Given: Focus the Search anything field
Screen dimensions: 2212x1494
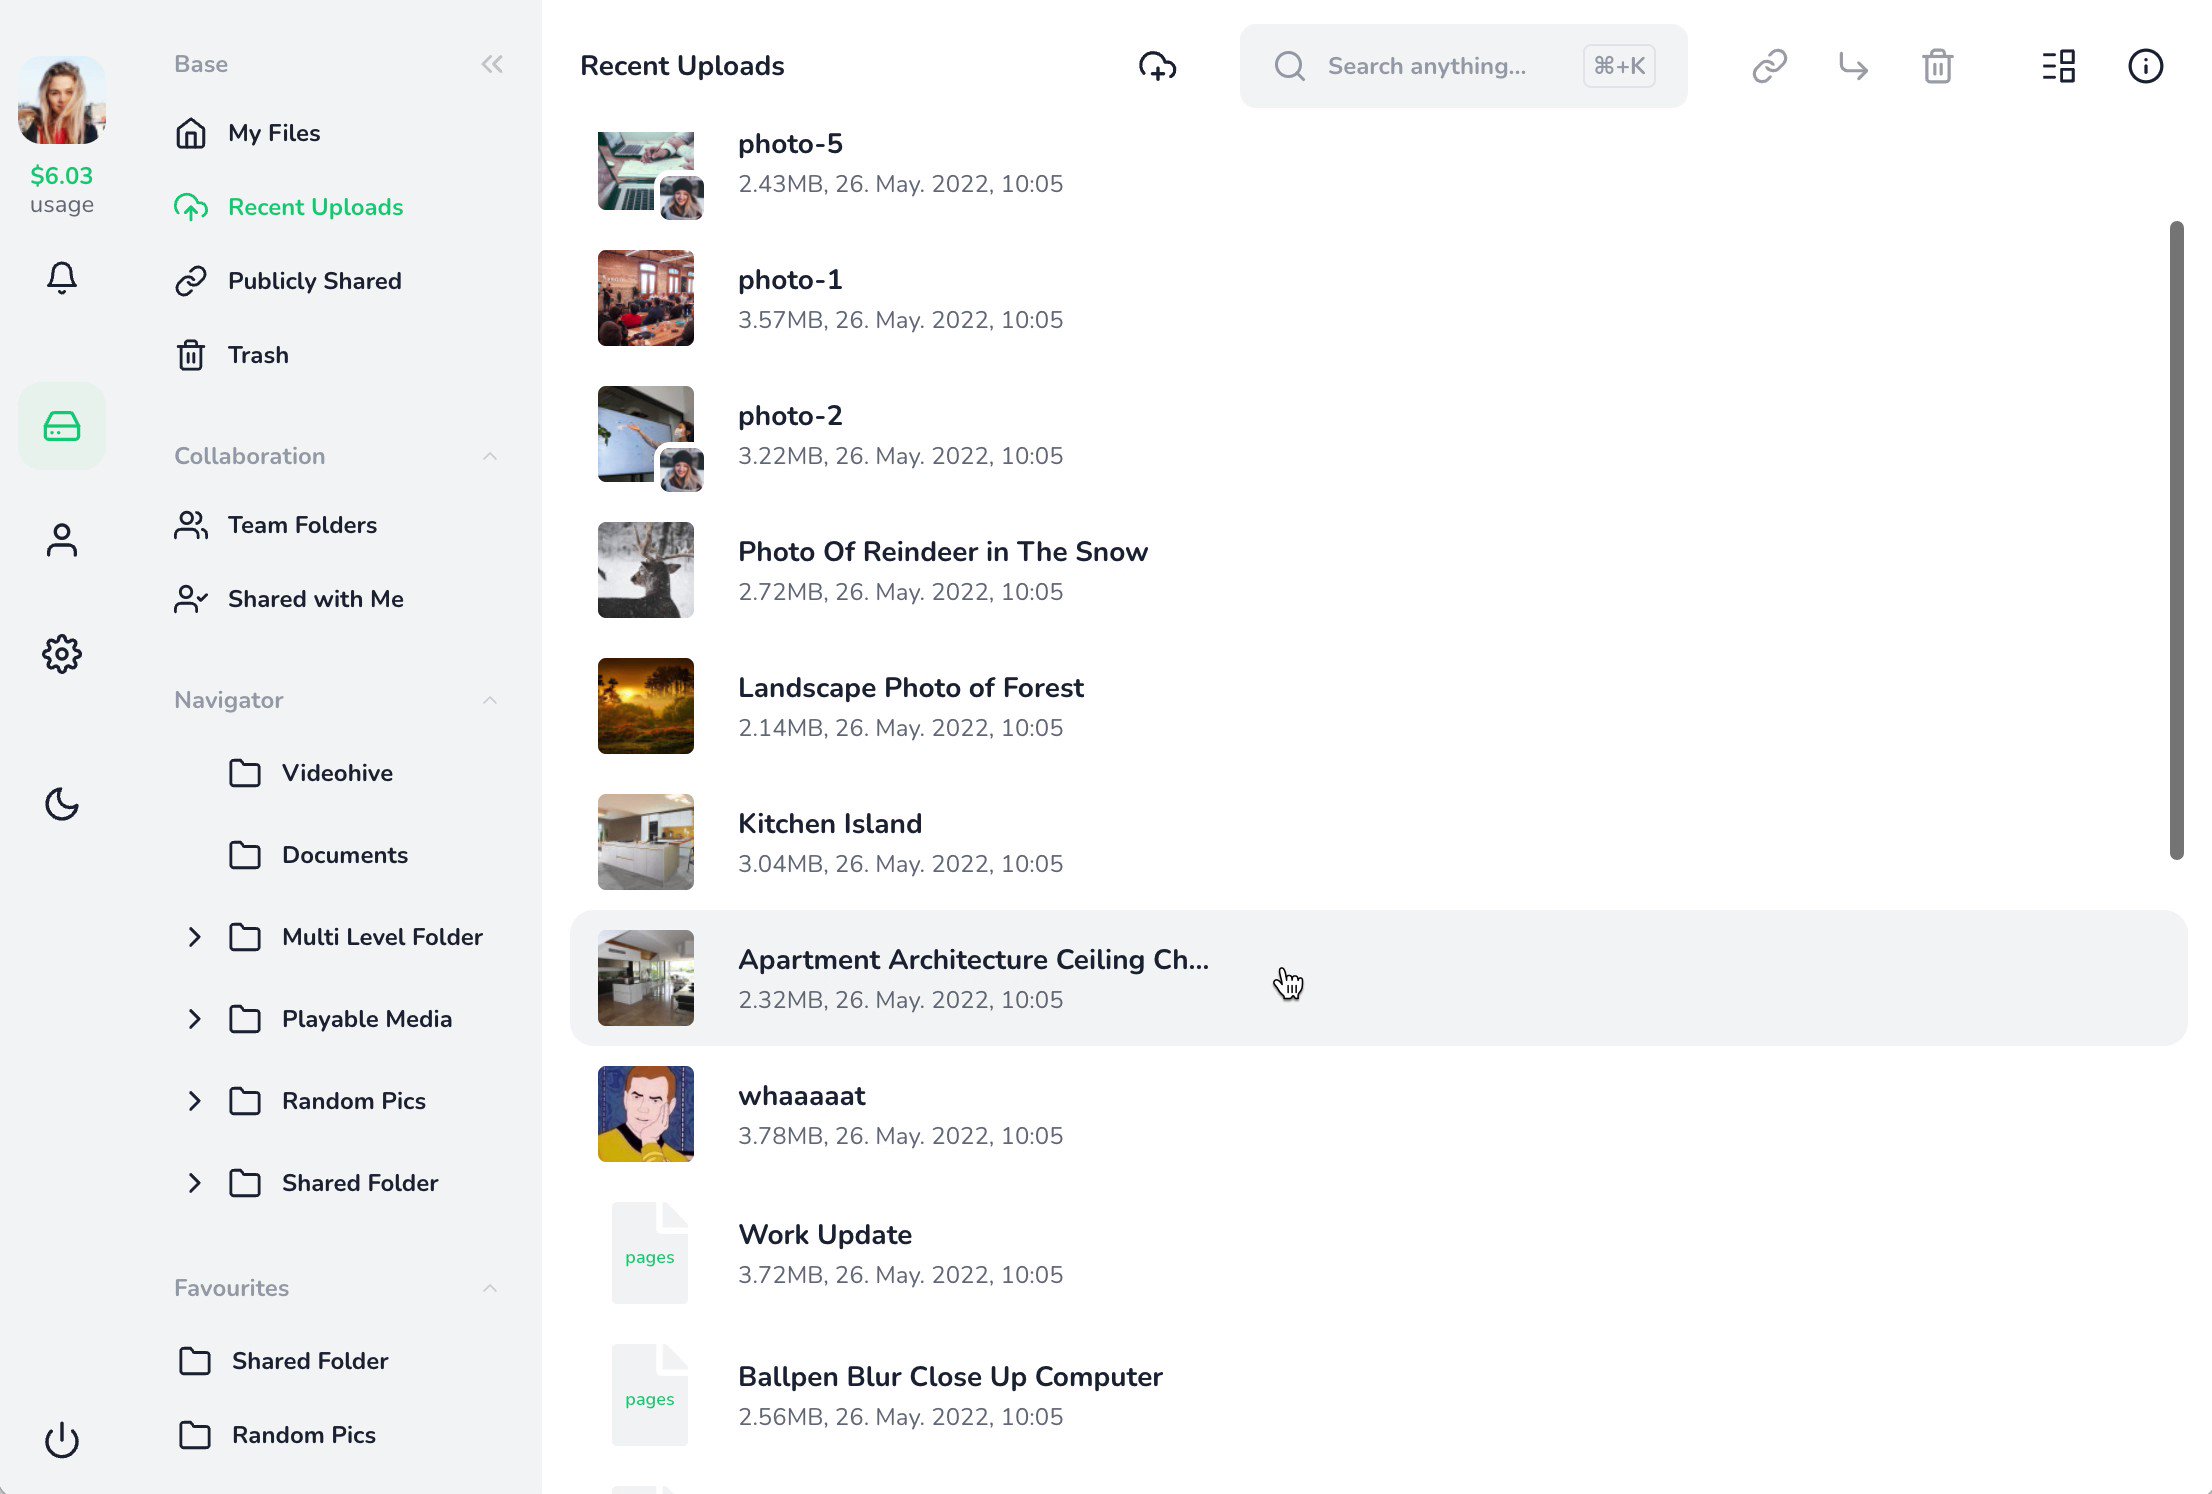Looking at the screenshot, I should [1427, 66].
